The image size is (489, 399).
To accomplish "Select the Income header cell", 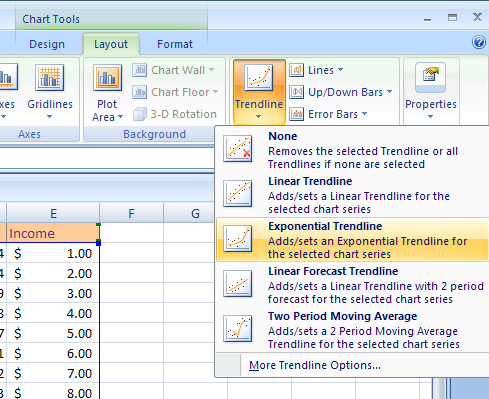I will [x=53, y=233].
